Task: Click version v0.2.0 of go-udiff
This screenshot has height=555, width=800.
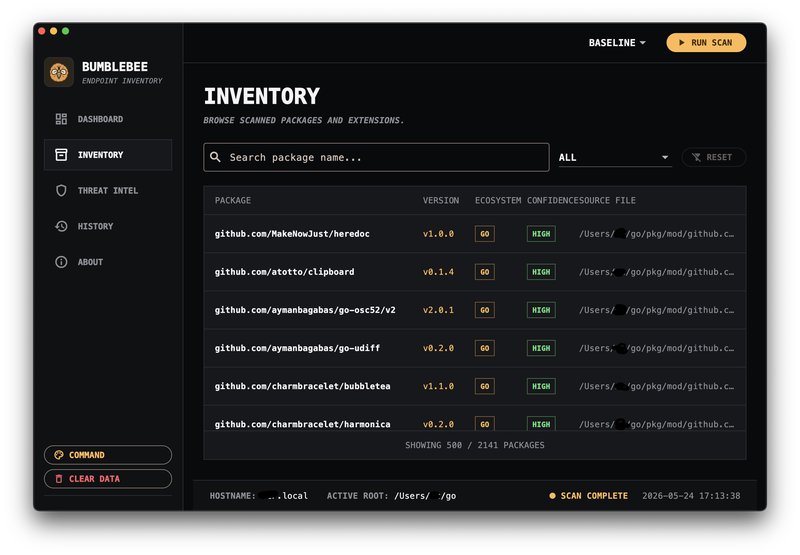Action: click(438, 348)
